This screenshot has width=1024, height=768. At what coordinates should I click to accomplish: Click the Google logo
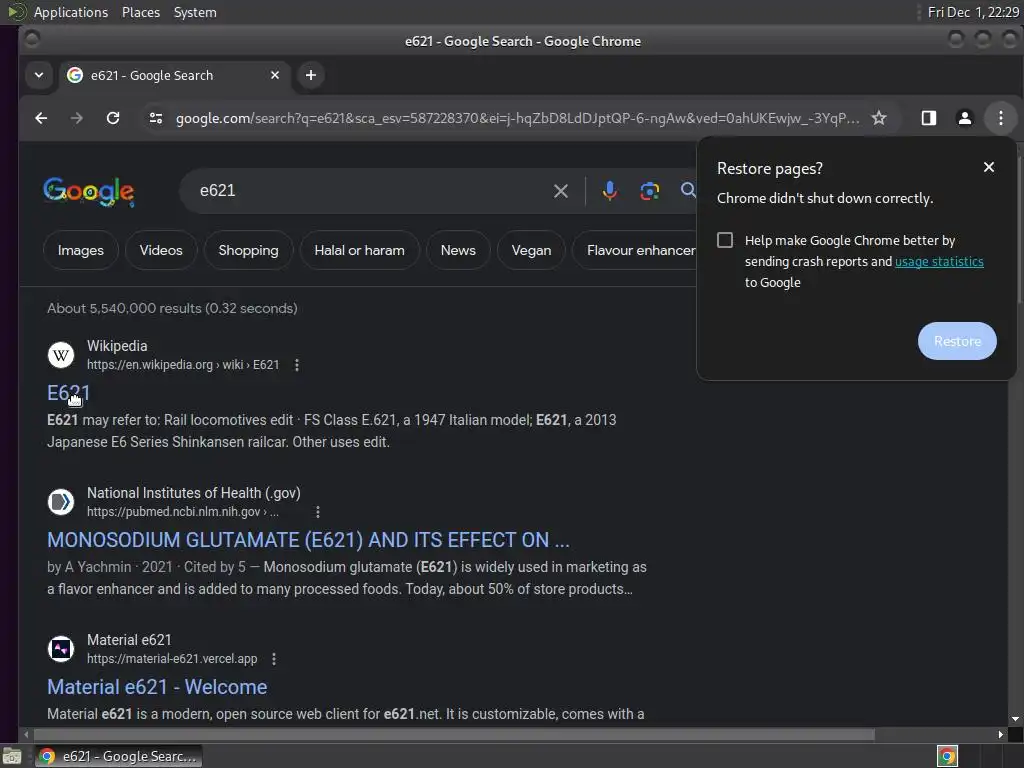coord(89,192)
